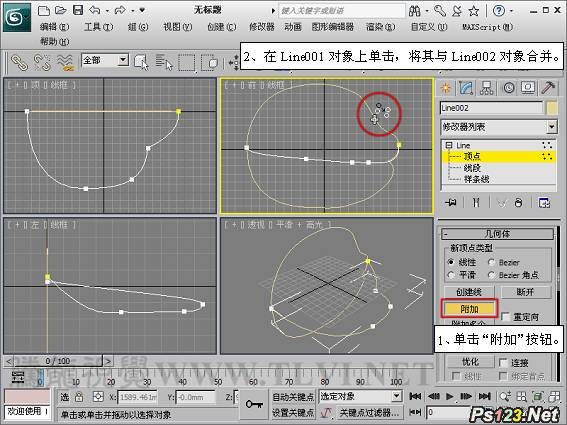
Task: Select the Bezier vertex type radio button
Action: click(x=491, y=262)
